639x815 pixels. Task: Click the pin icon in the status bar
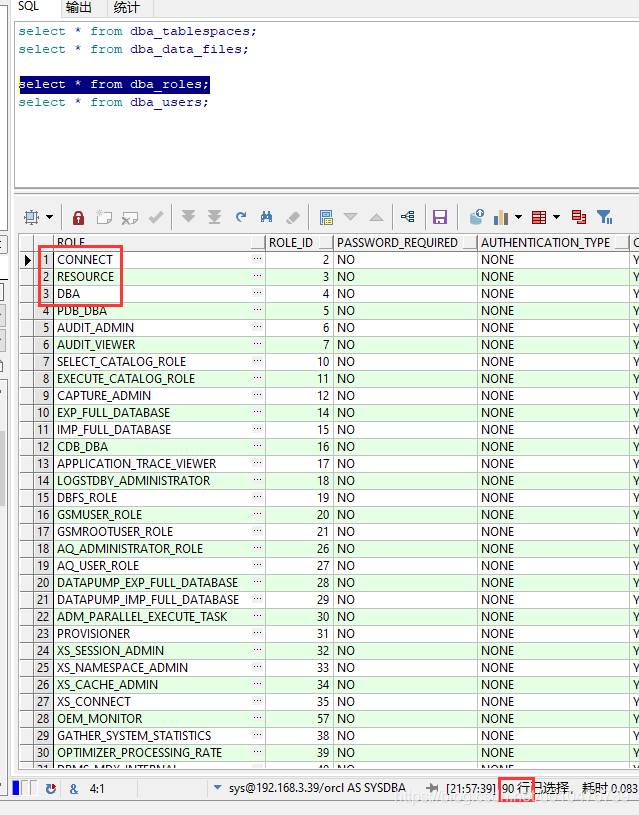coord(432,788)
